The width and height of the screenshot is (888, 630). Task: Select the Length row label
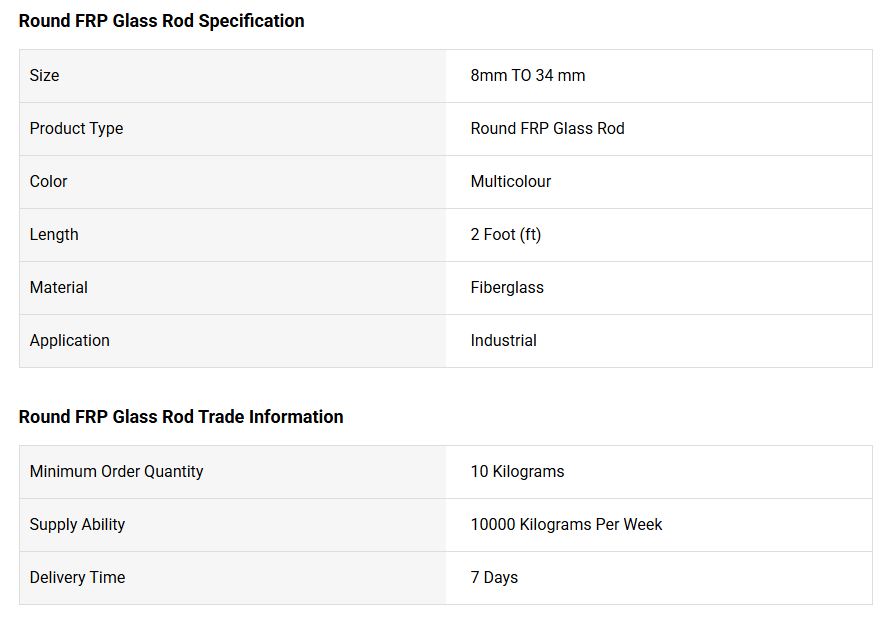[x=54, y=235]
